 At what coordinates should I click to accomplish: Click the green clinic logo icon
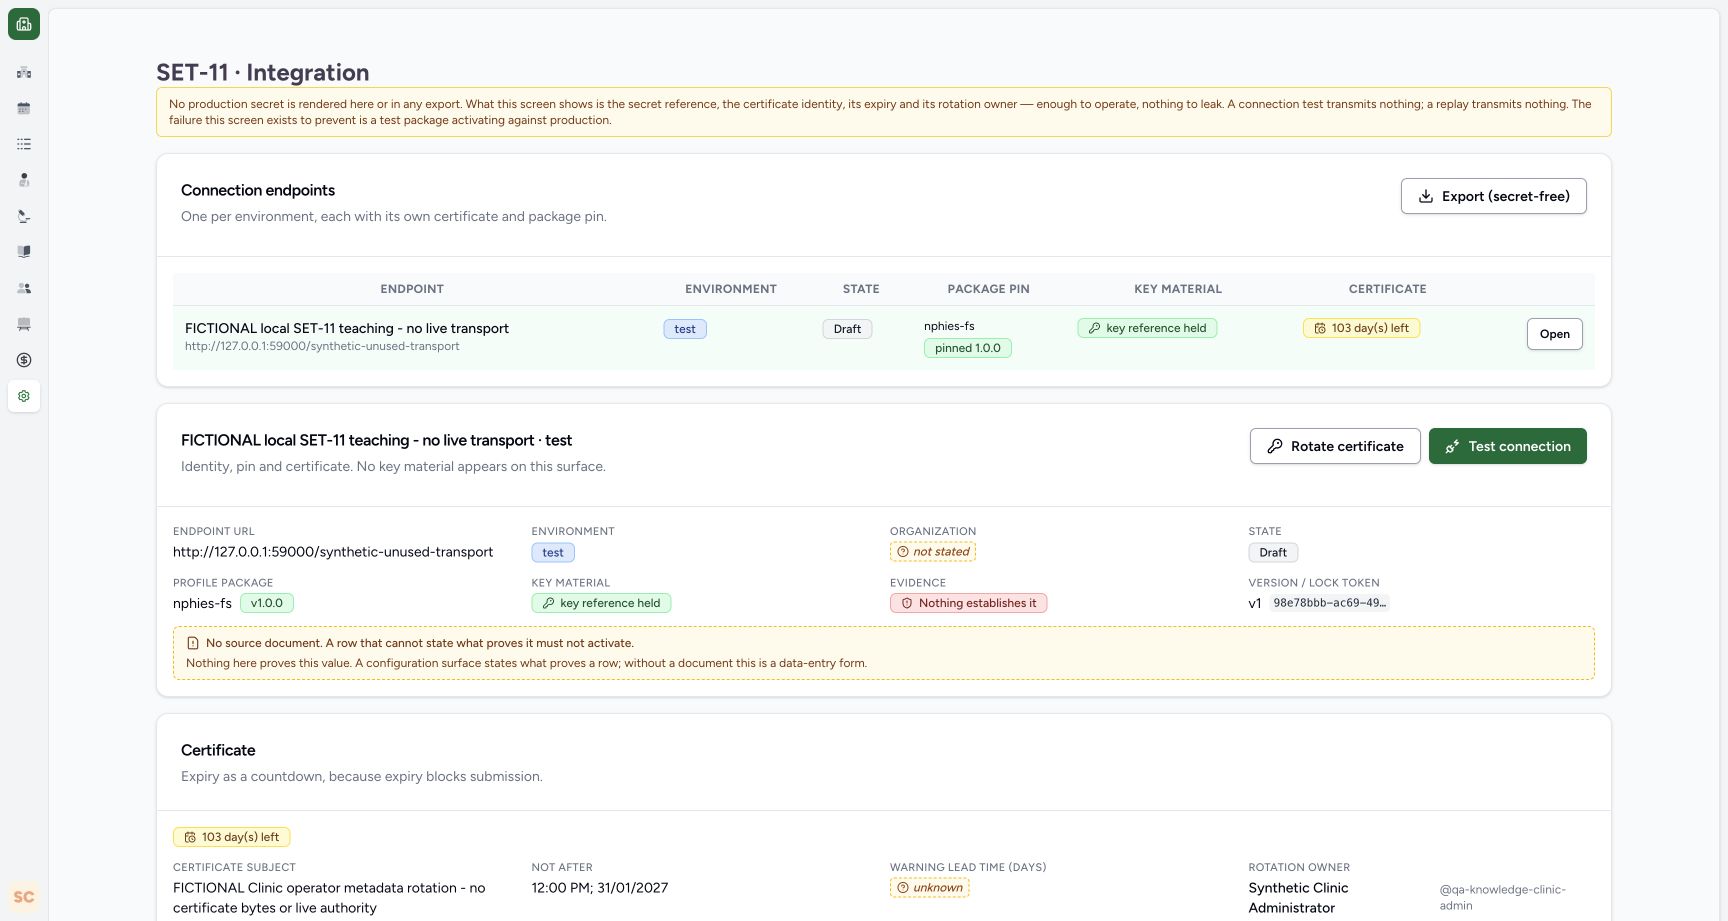pos(24,24)
